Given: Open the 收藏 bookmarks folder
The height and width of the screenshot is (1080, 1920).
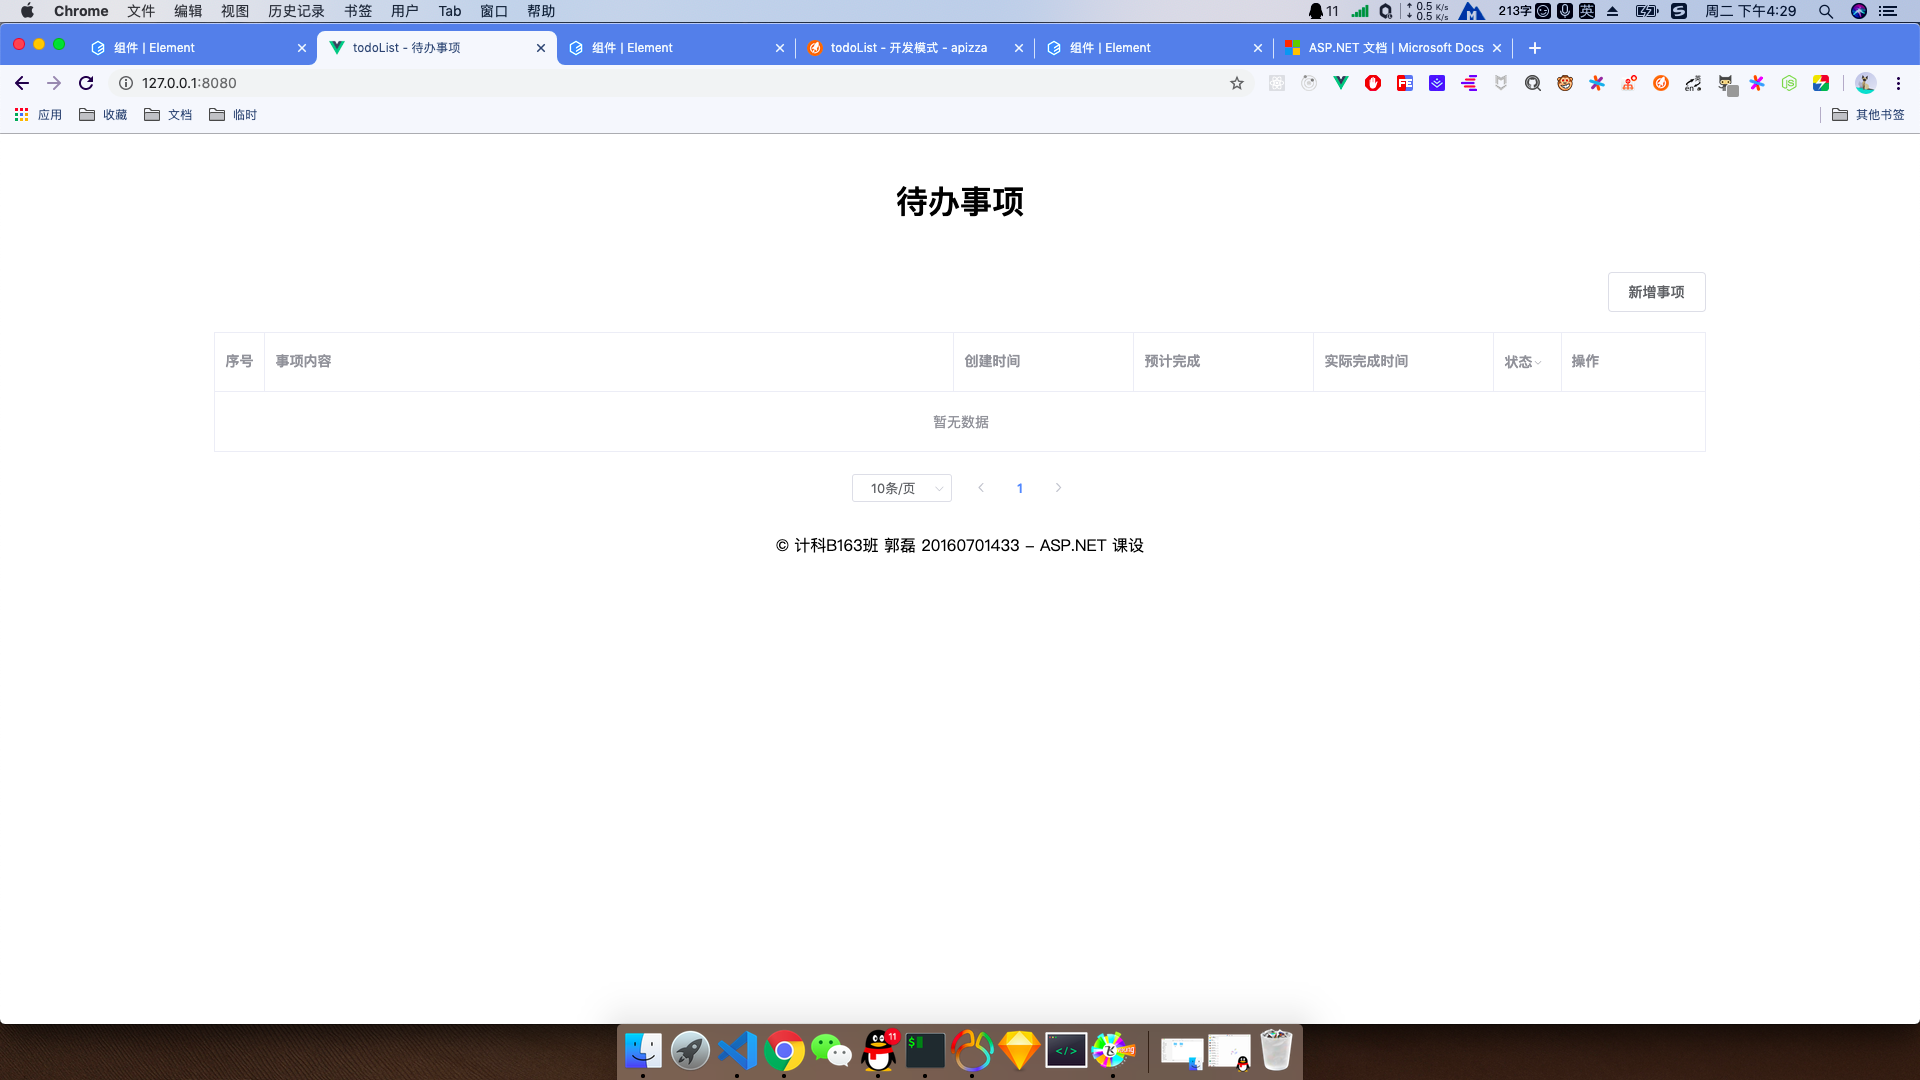Looking at the screenshot, I should pos(103,114).
